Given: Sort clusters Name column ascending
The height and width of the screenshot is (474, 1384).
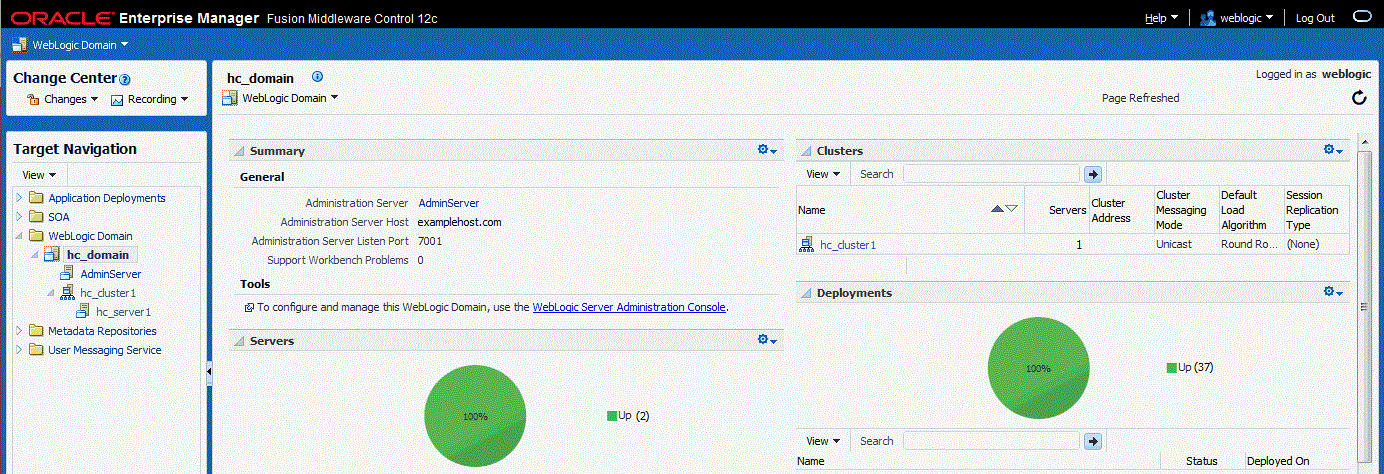Looking at the screenshot, I should pos(997,209).
